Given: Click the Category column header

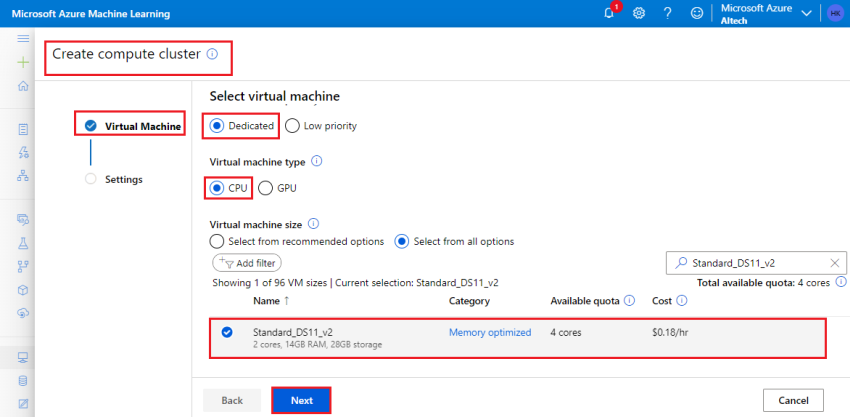Looking at the screenshot, I should tap(469, 300).
